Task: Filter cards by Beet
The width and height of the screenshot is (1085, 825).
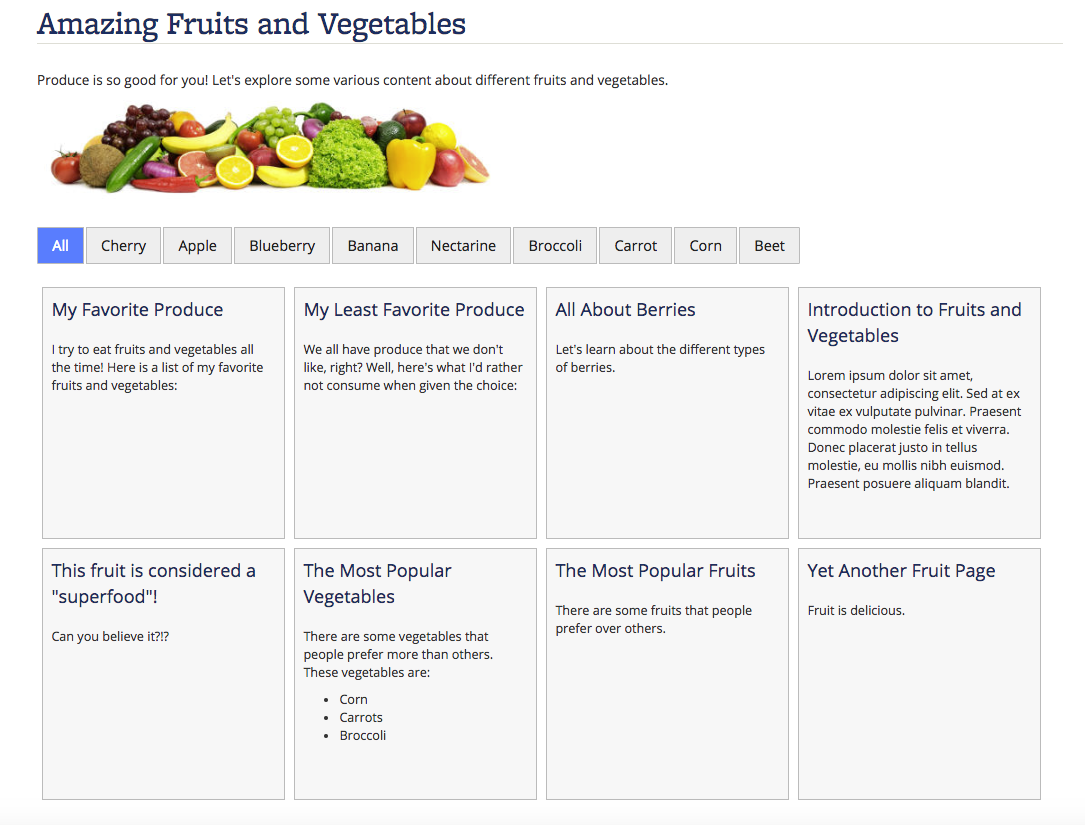Action: (769, 246)
